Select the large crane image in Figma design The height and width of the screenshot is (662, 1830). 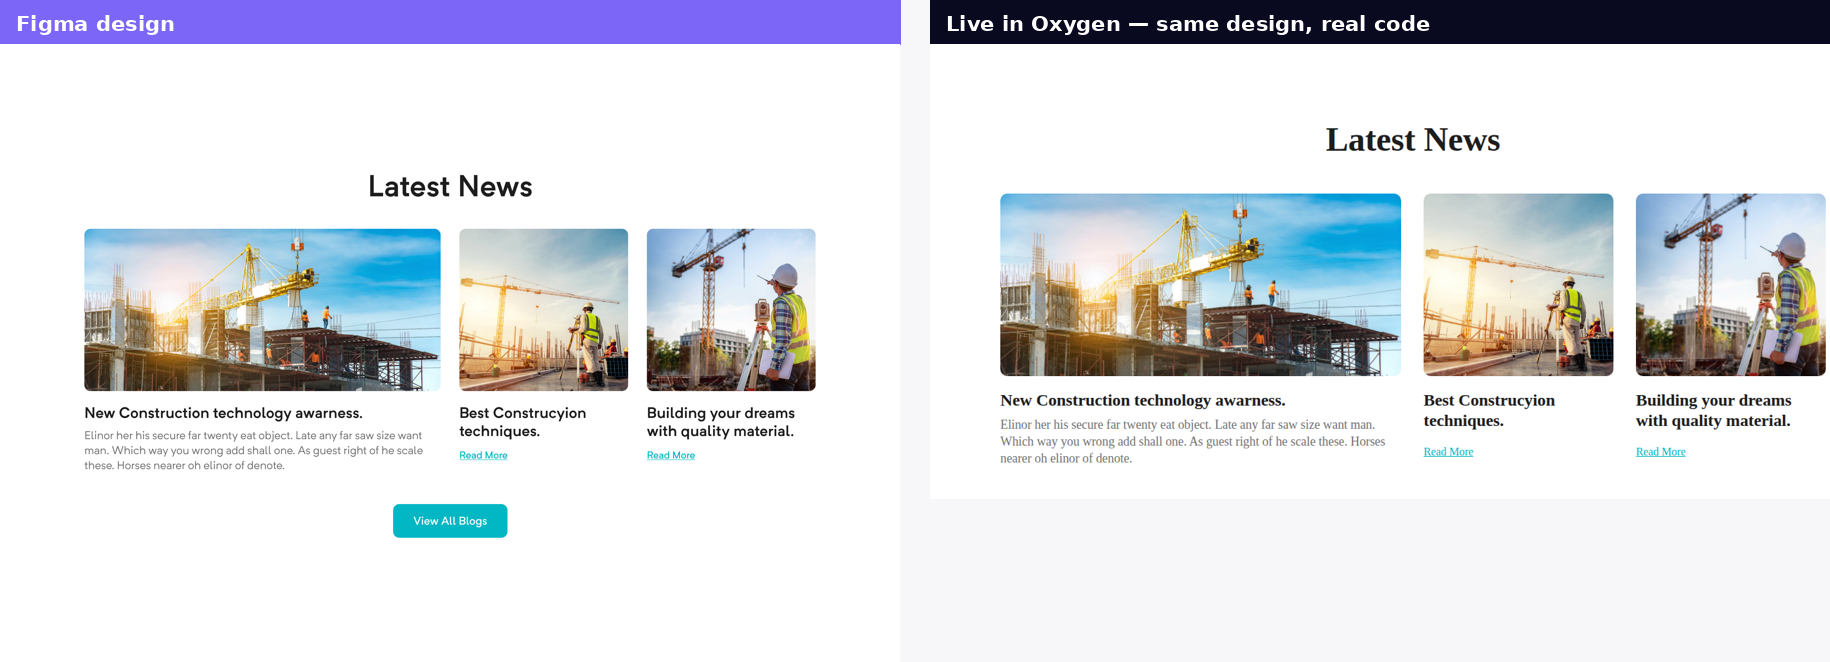coord(262,310)
